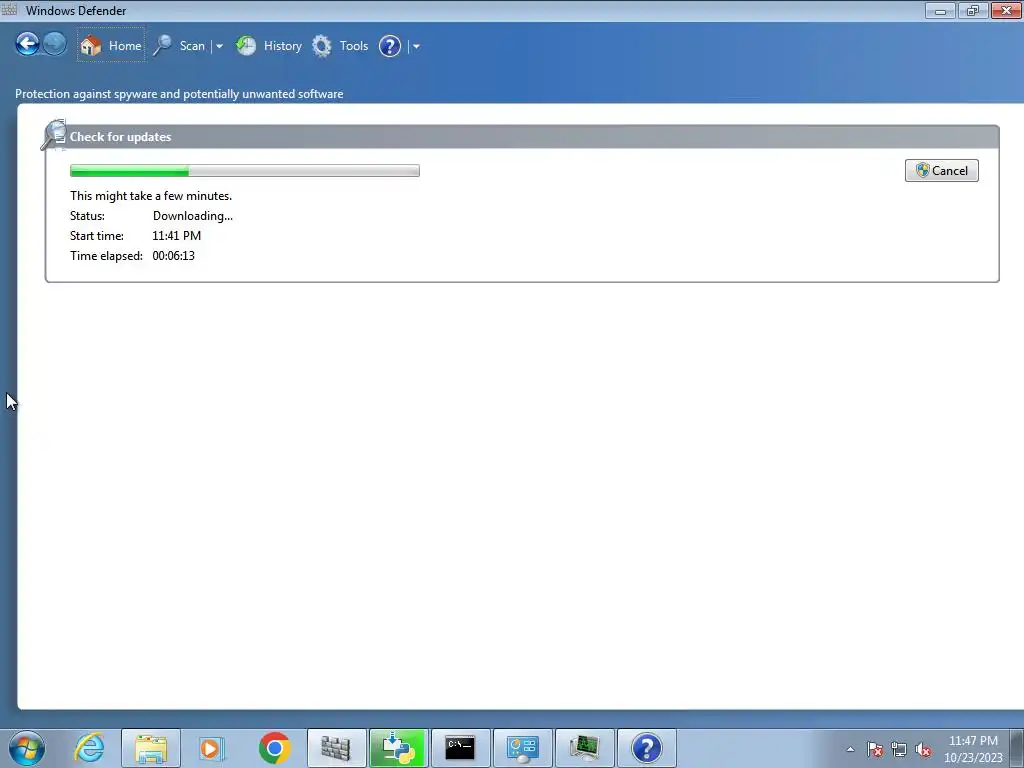Click the Tools gear icon
This screenshot has width=1024, height=768.
pyautogui.click(x=322, y=46)
